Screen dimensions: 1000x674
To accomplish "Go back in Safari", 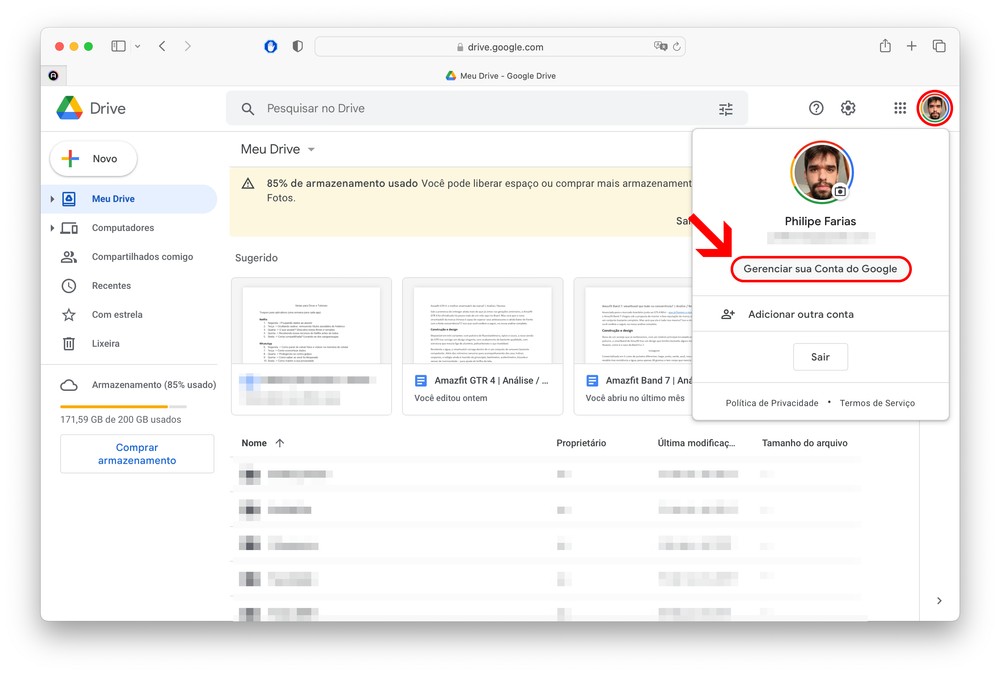I will 162,46.
